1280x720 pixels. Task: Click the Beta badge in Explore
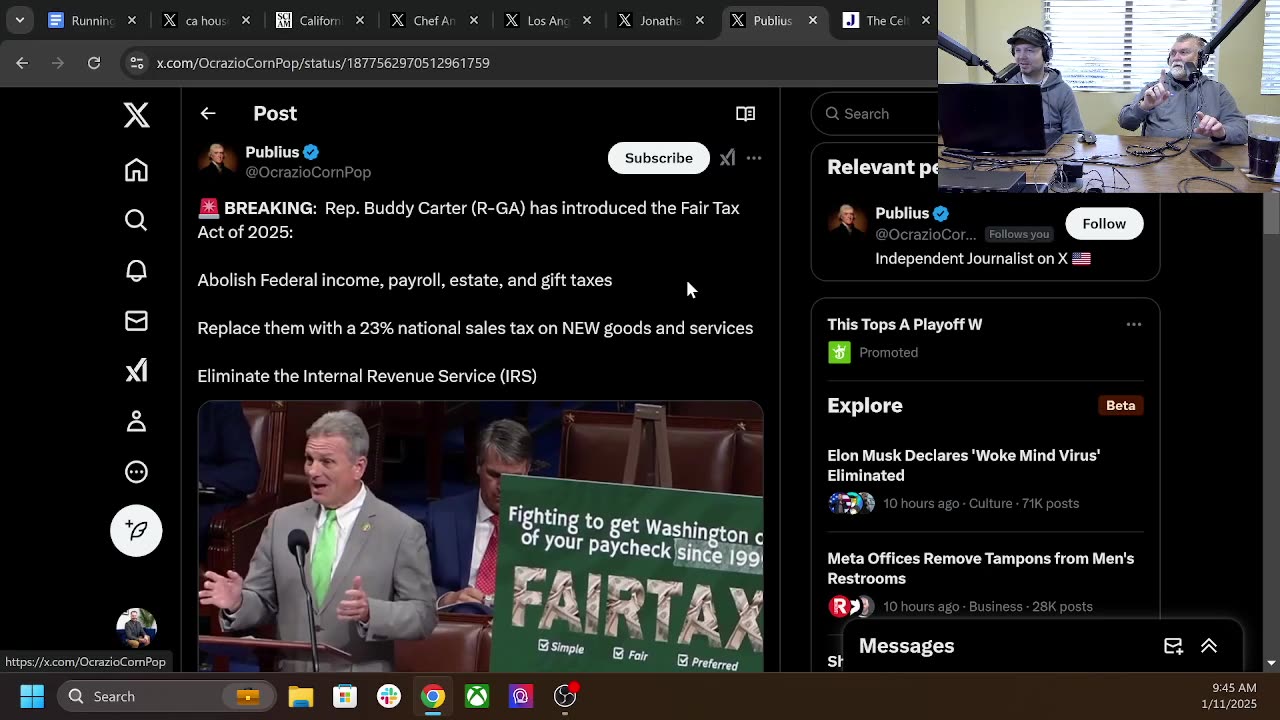click(1120, 405)
